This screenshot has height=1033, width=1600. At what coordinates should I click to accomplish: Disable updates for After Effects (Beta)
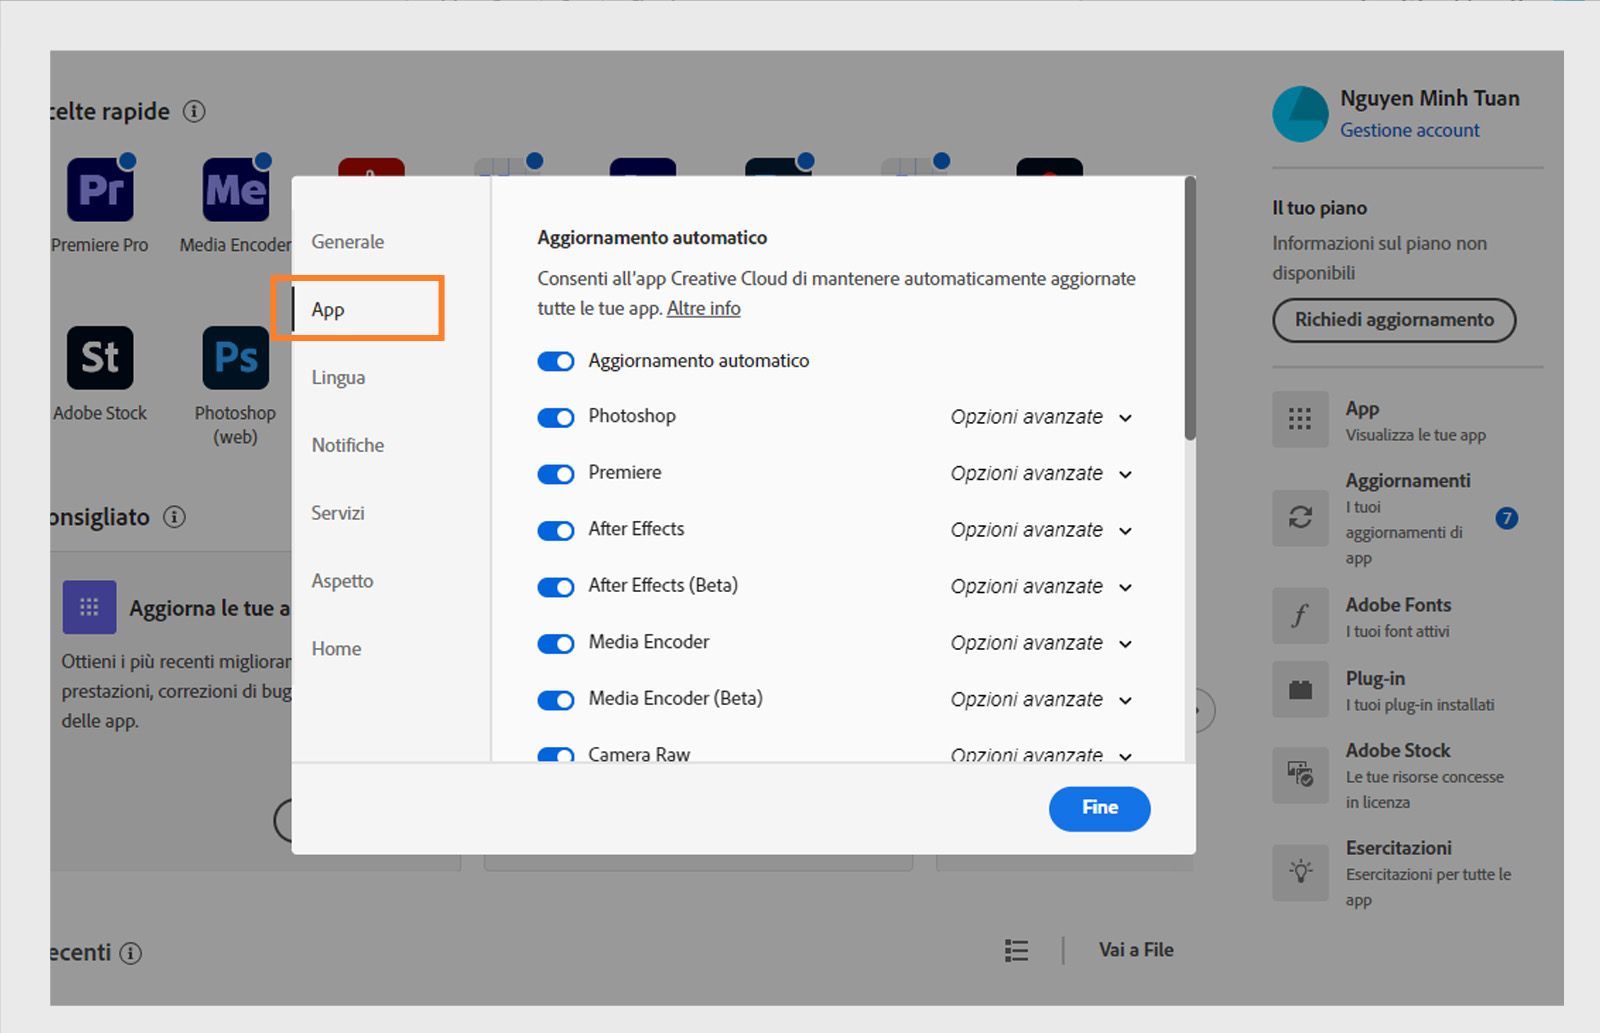[x=556, y=587]
